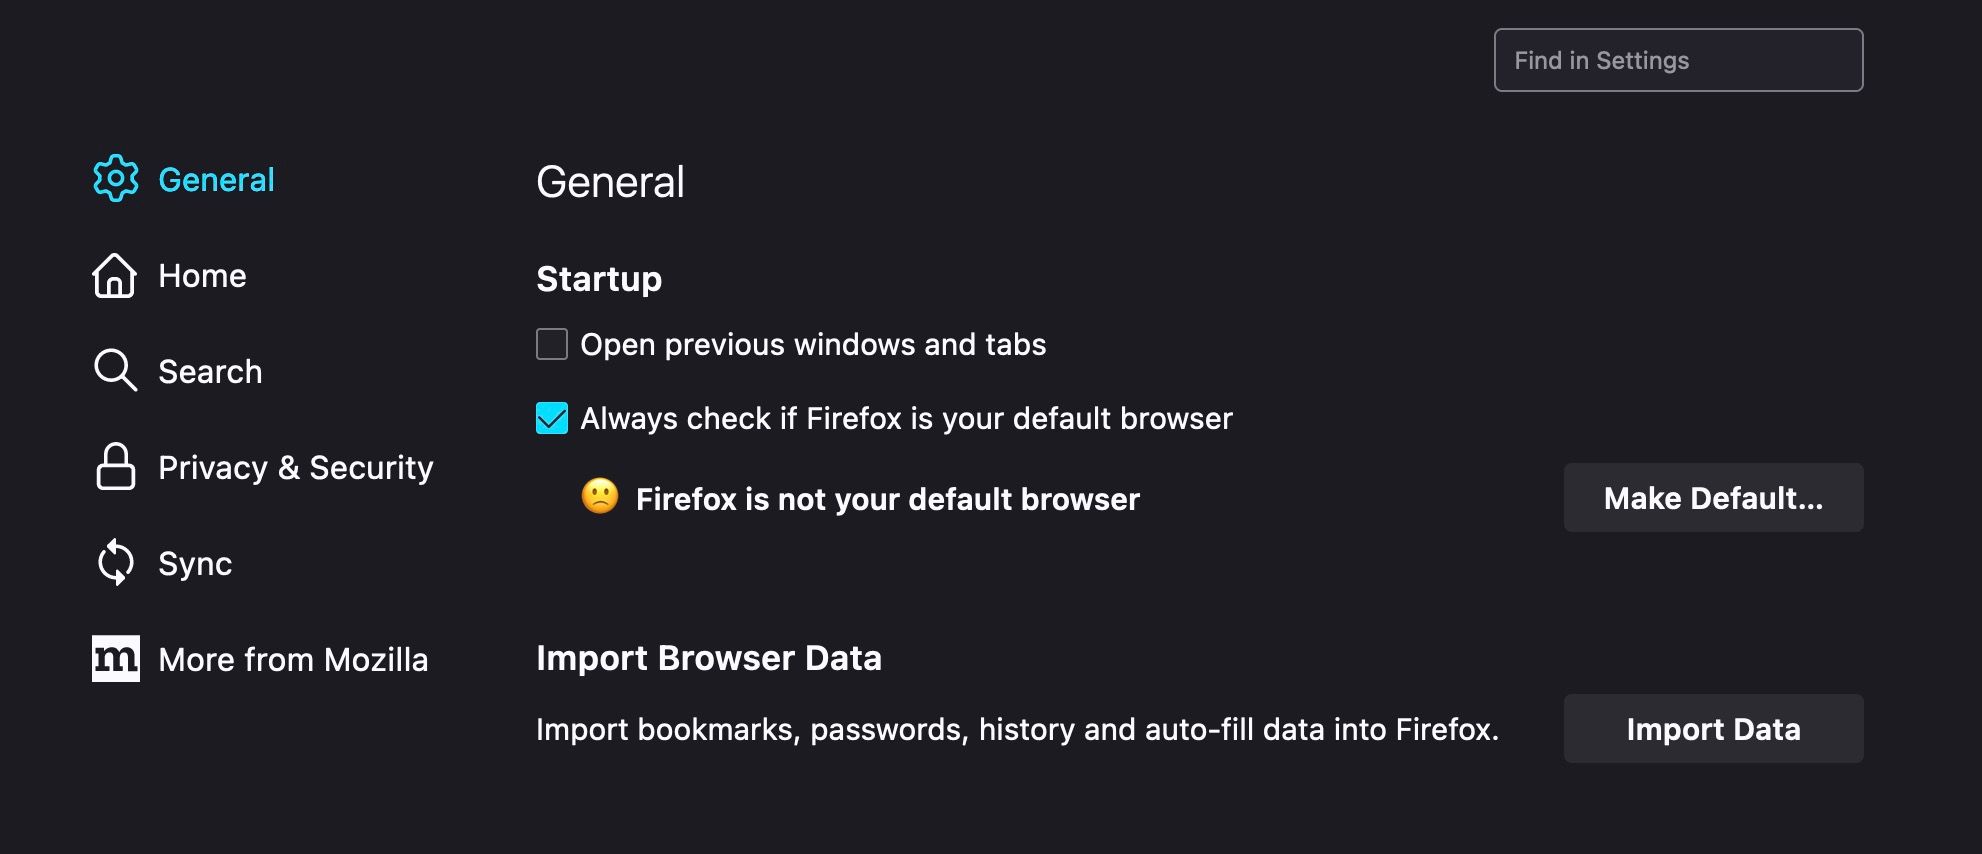Switch to the Search settings panel
The height and width of the screenshot is (854, 1982).
click(210, 372)
